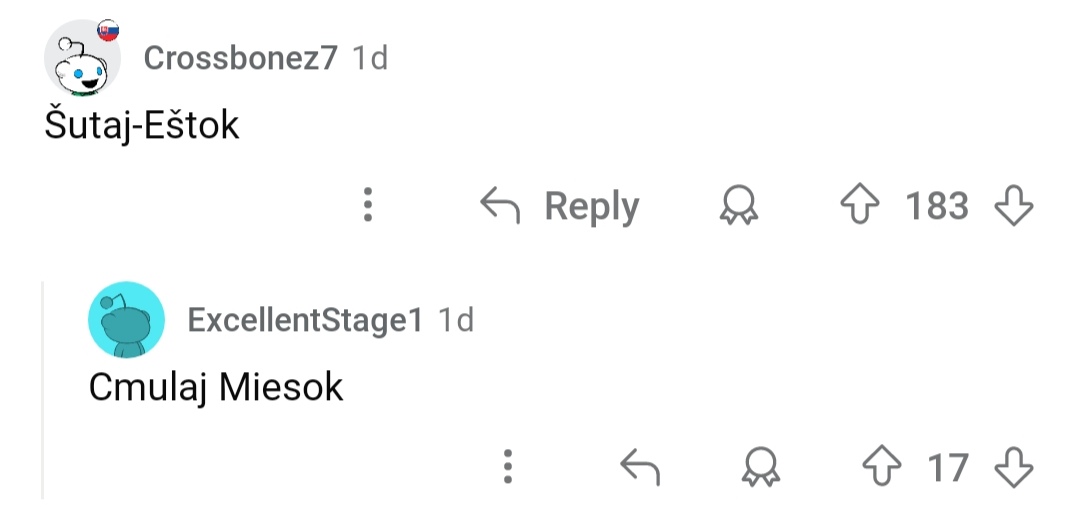Click the 1d timestamp beside ExcellentStage1
Viewport: 1080px width, 514px height.
coord(456,320)
